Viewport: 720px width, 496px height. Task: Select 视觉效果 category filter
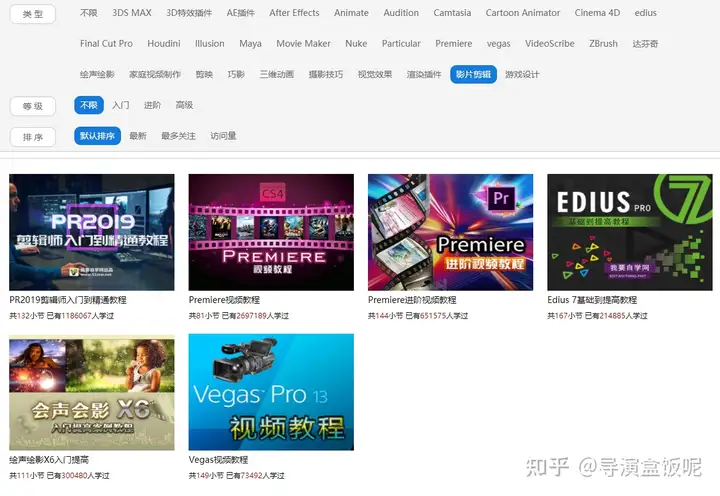(375, 74)
